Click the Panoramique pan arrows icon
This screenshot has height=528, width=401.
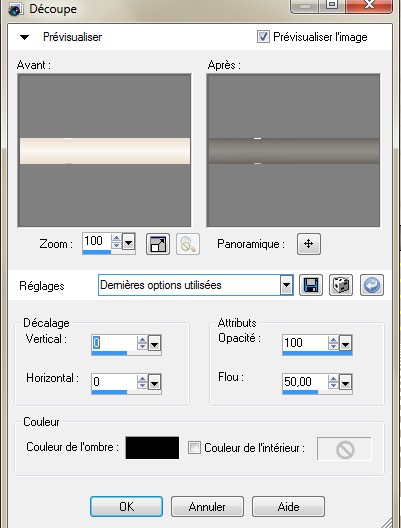pos(309,244)
